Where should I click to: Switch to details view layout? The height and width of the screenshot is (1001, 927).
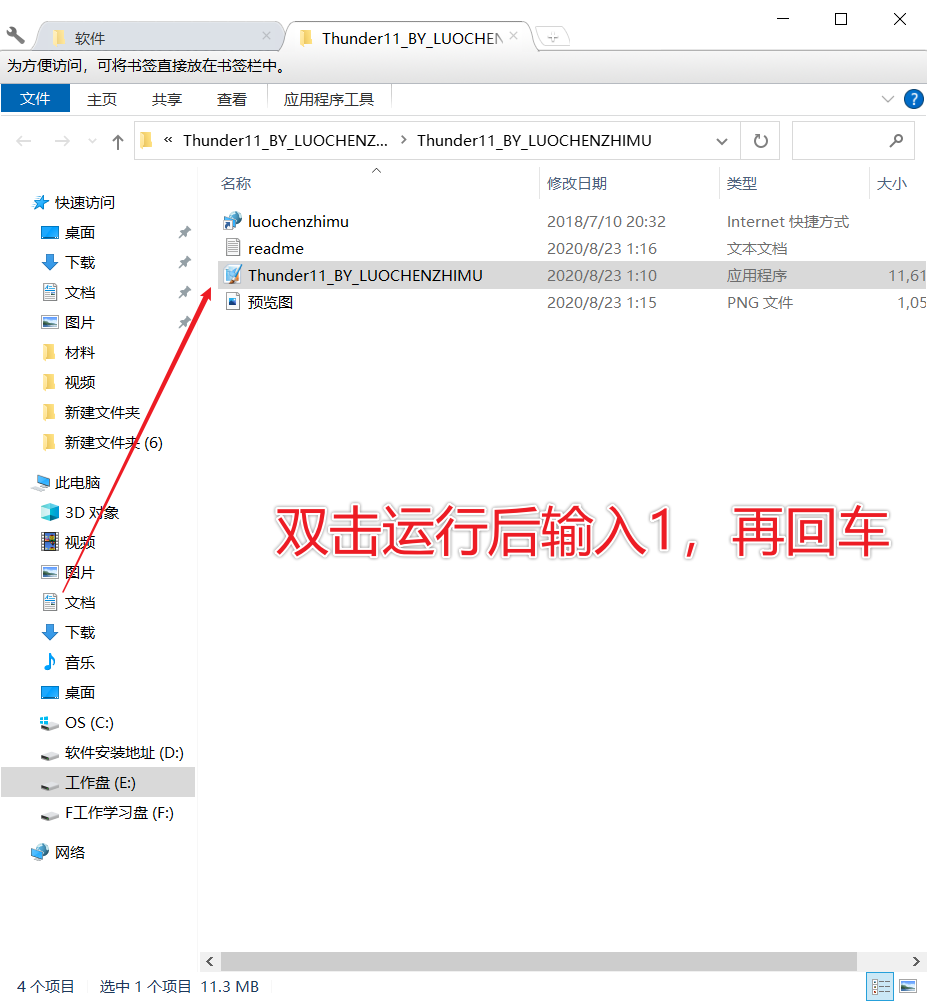pyautogui.click(x=881, y=986)
